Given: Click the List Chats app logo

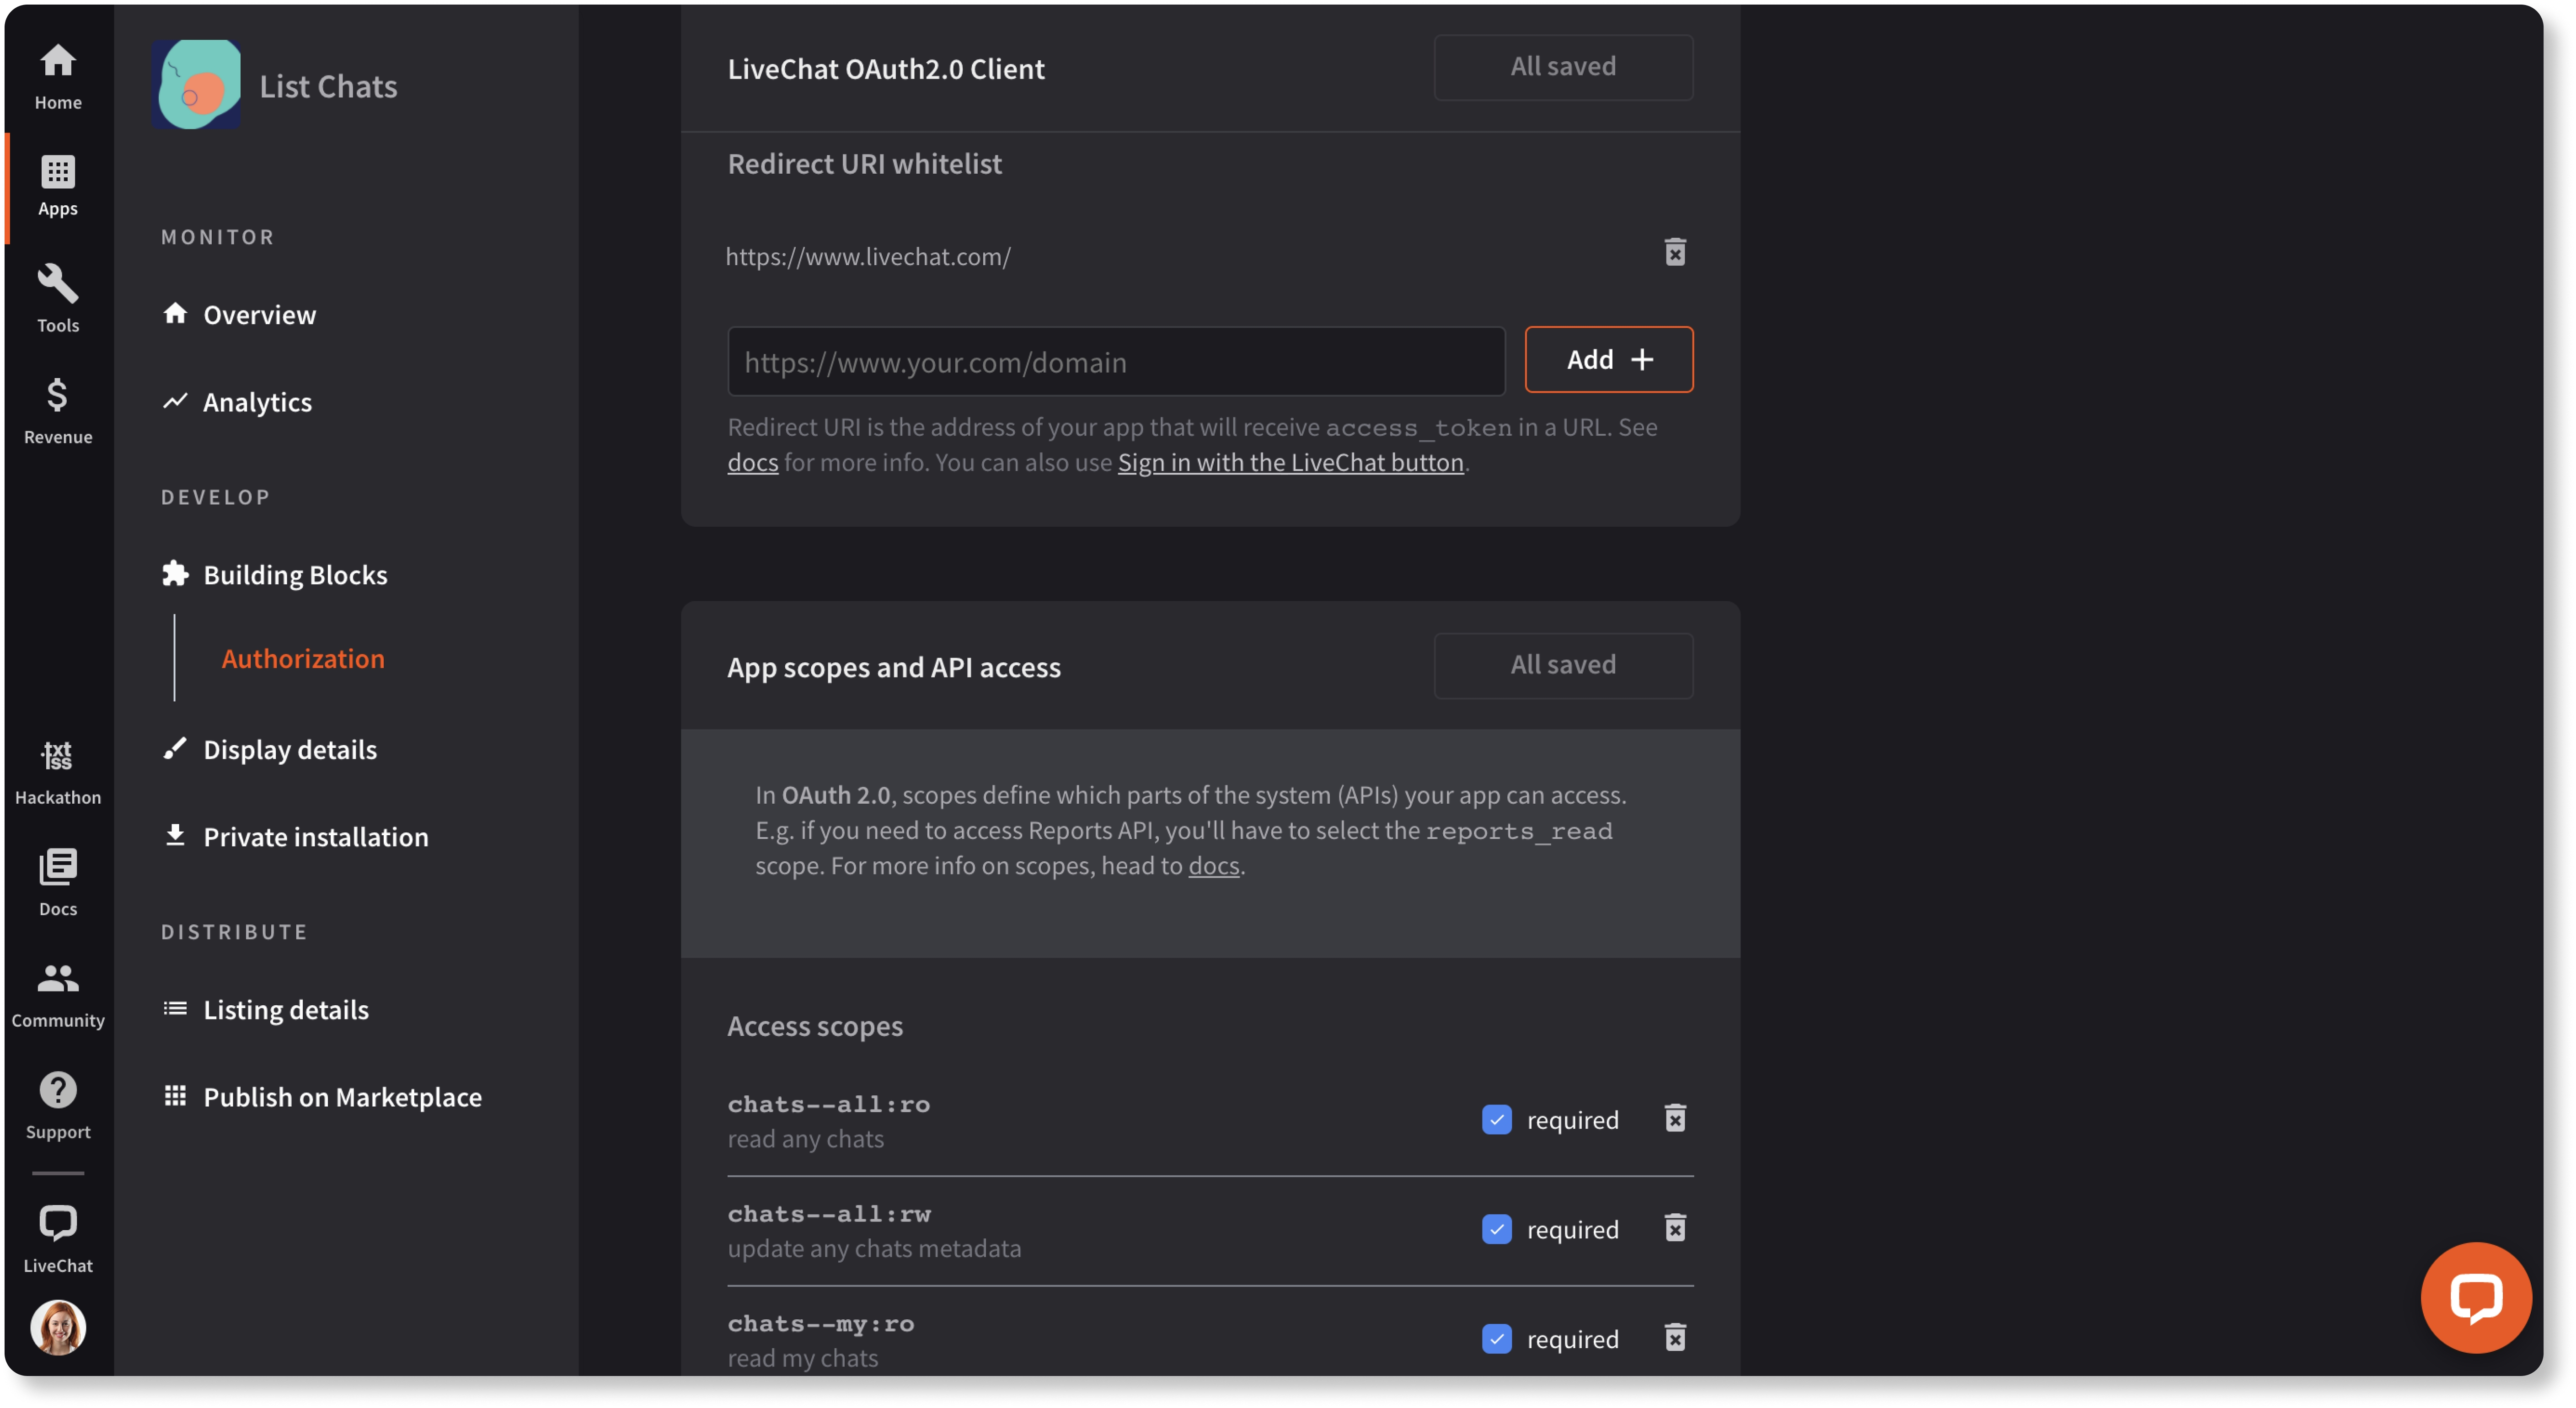Looking at the screenshot, I should coord(197,85).
